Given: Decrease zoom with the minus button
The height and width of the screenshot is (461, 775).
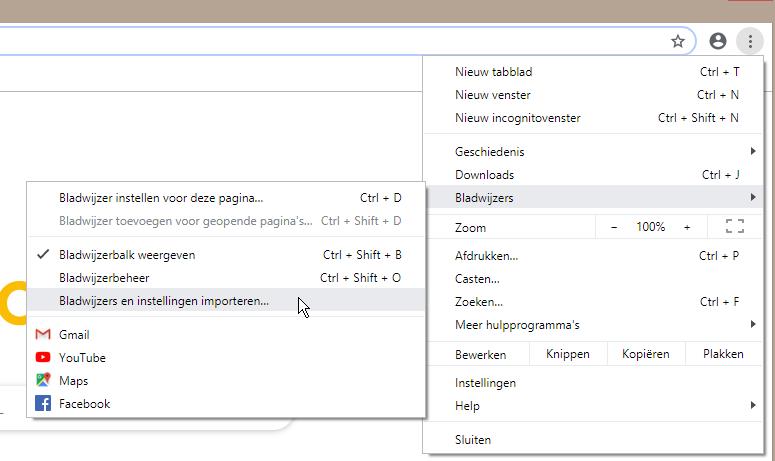Looking at the screenshot, I should point(614,227).
